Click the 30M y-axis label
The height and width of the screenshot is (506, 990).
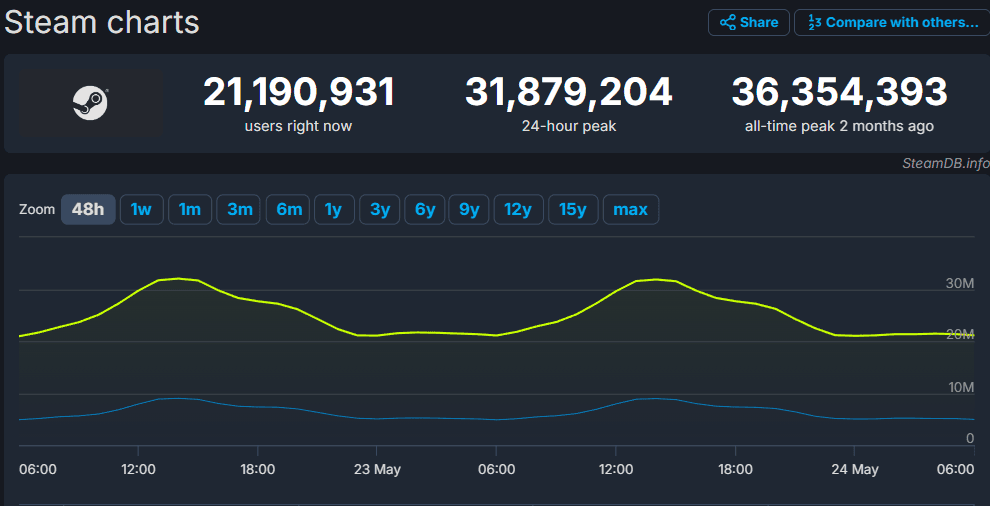coord(960,284)
